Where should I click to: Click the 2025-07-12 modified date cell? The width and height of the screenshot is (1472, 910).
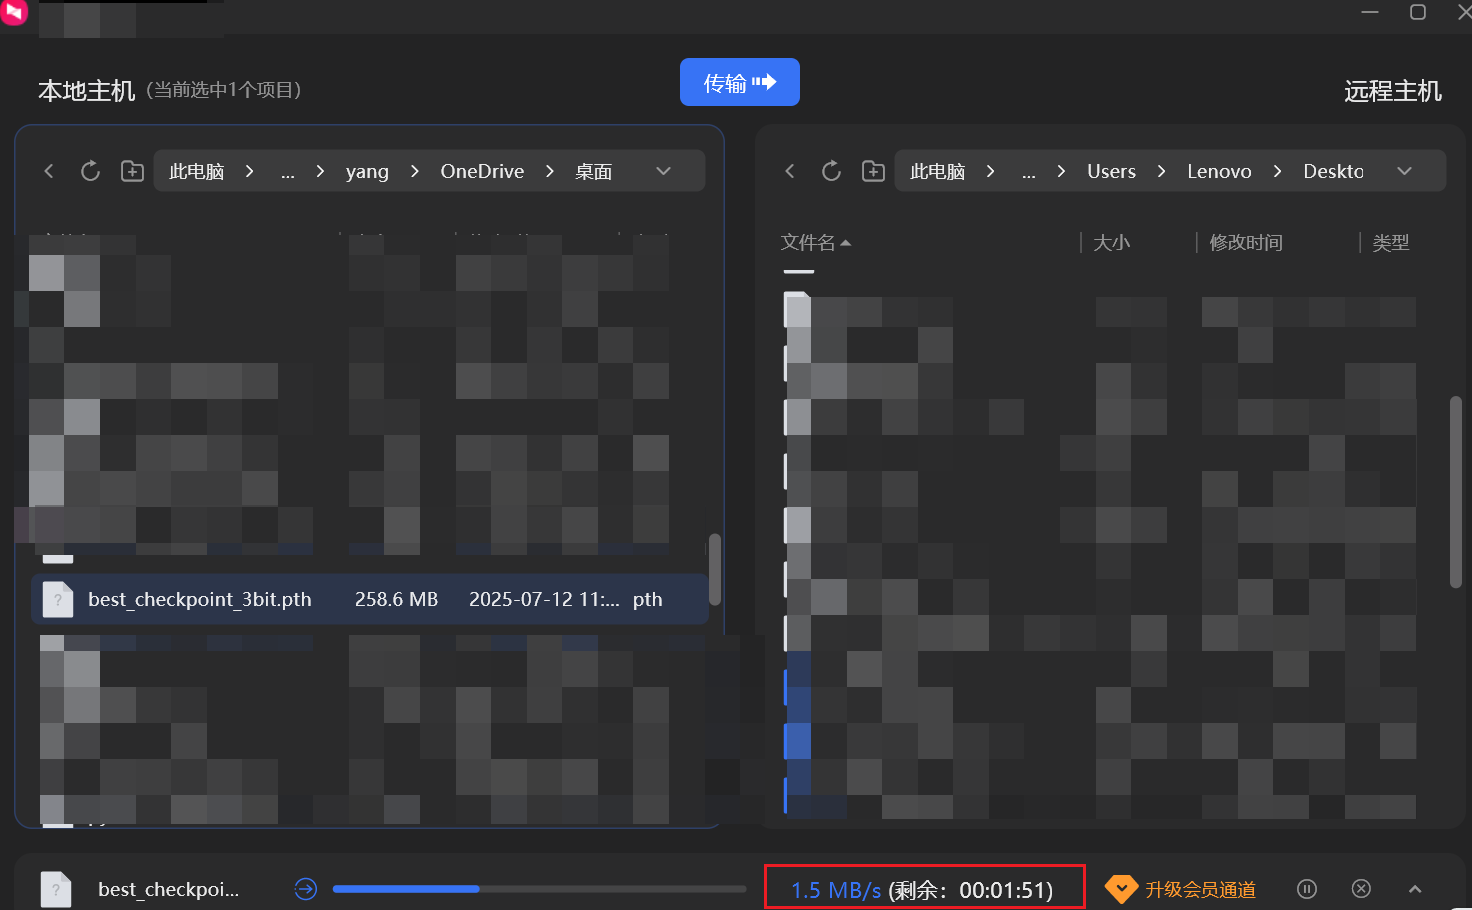pyautogui.click(x=544, y=599)
